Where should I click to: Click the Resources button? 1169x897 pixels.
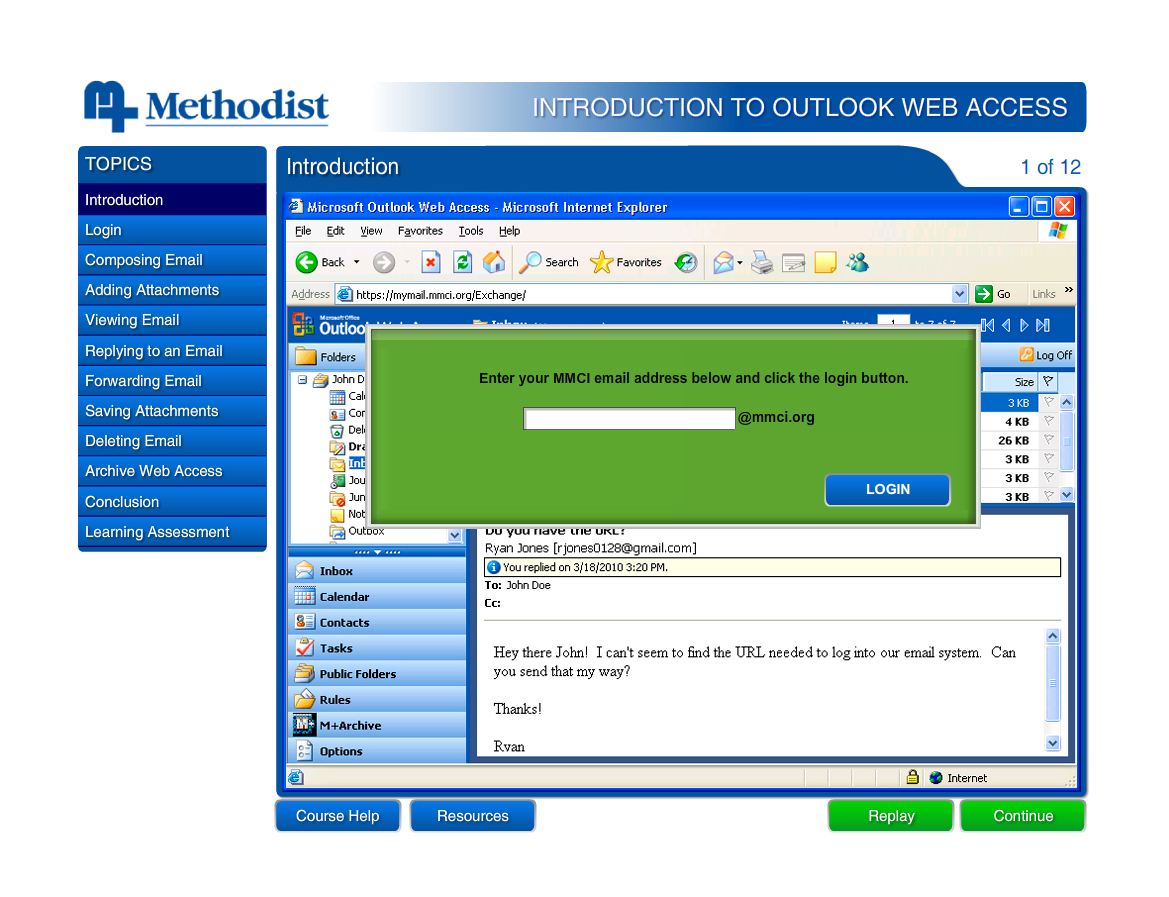point(473,816)
